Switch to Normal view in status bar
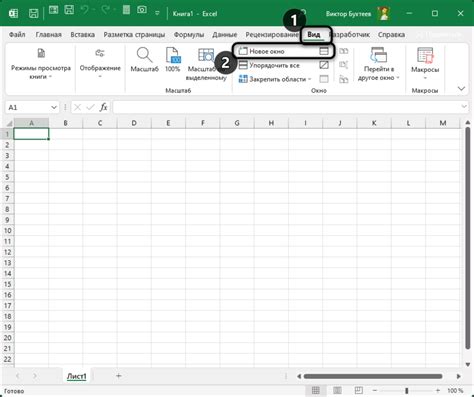The width and height of the screenshot is (474, 397). point(316,390)
